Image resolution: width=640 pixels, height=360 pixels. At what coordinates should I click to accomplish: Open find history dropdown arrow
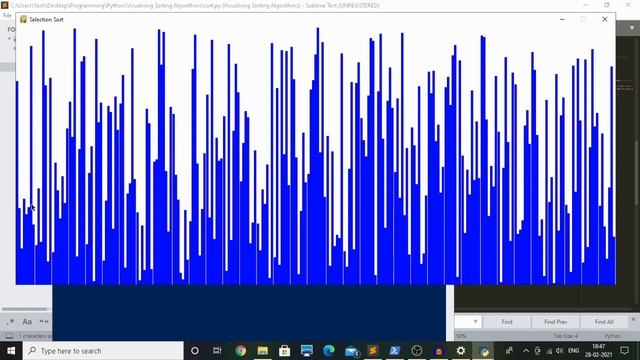(x=475, y=322)
